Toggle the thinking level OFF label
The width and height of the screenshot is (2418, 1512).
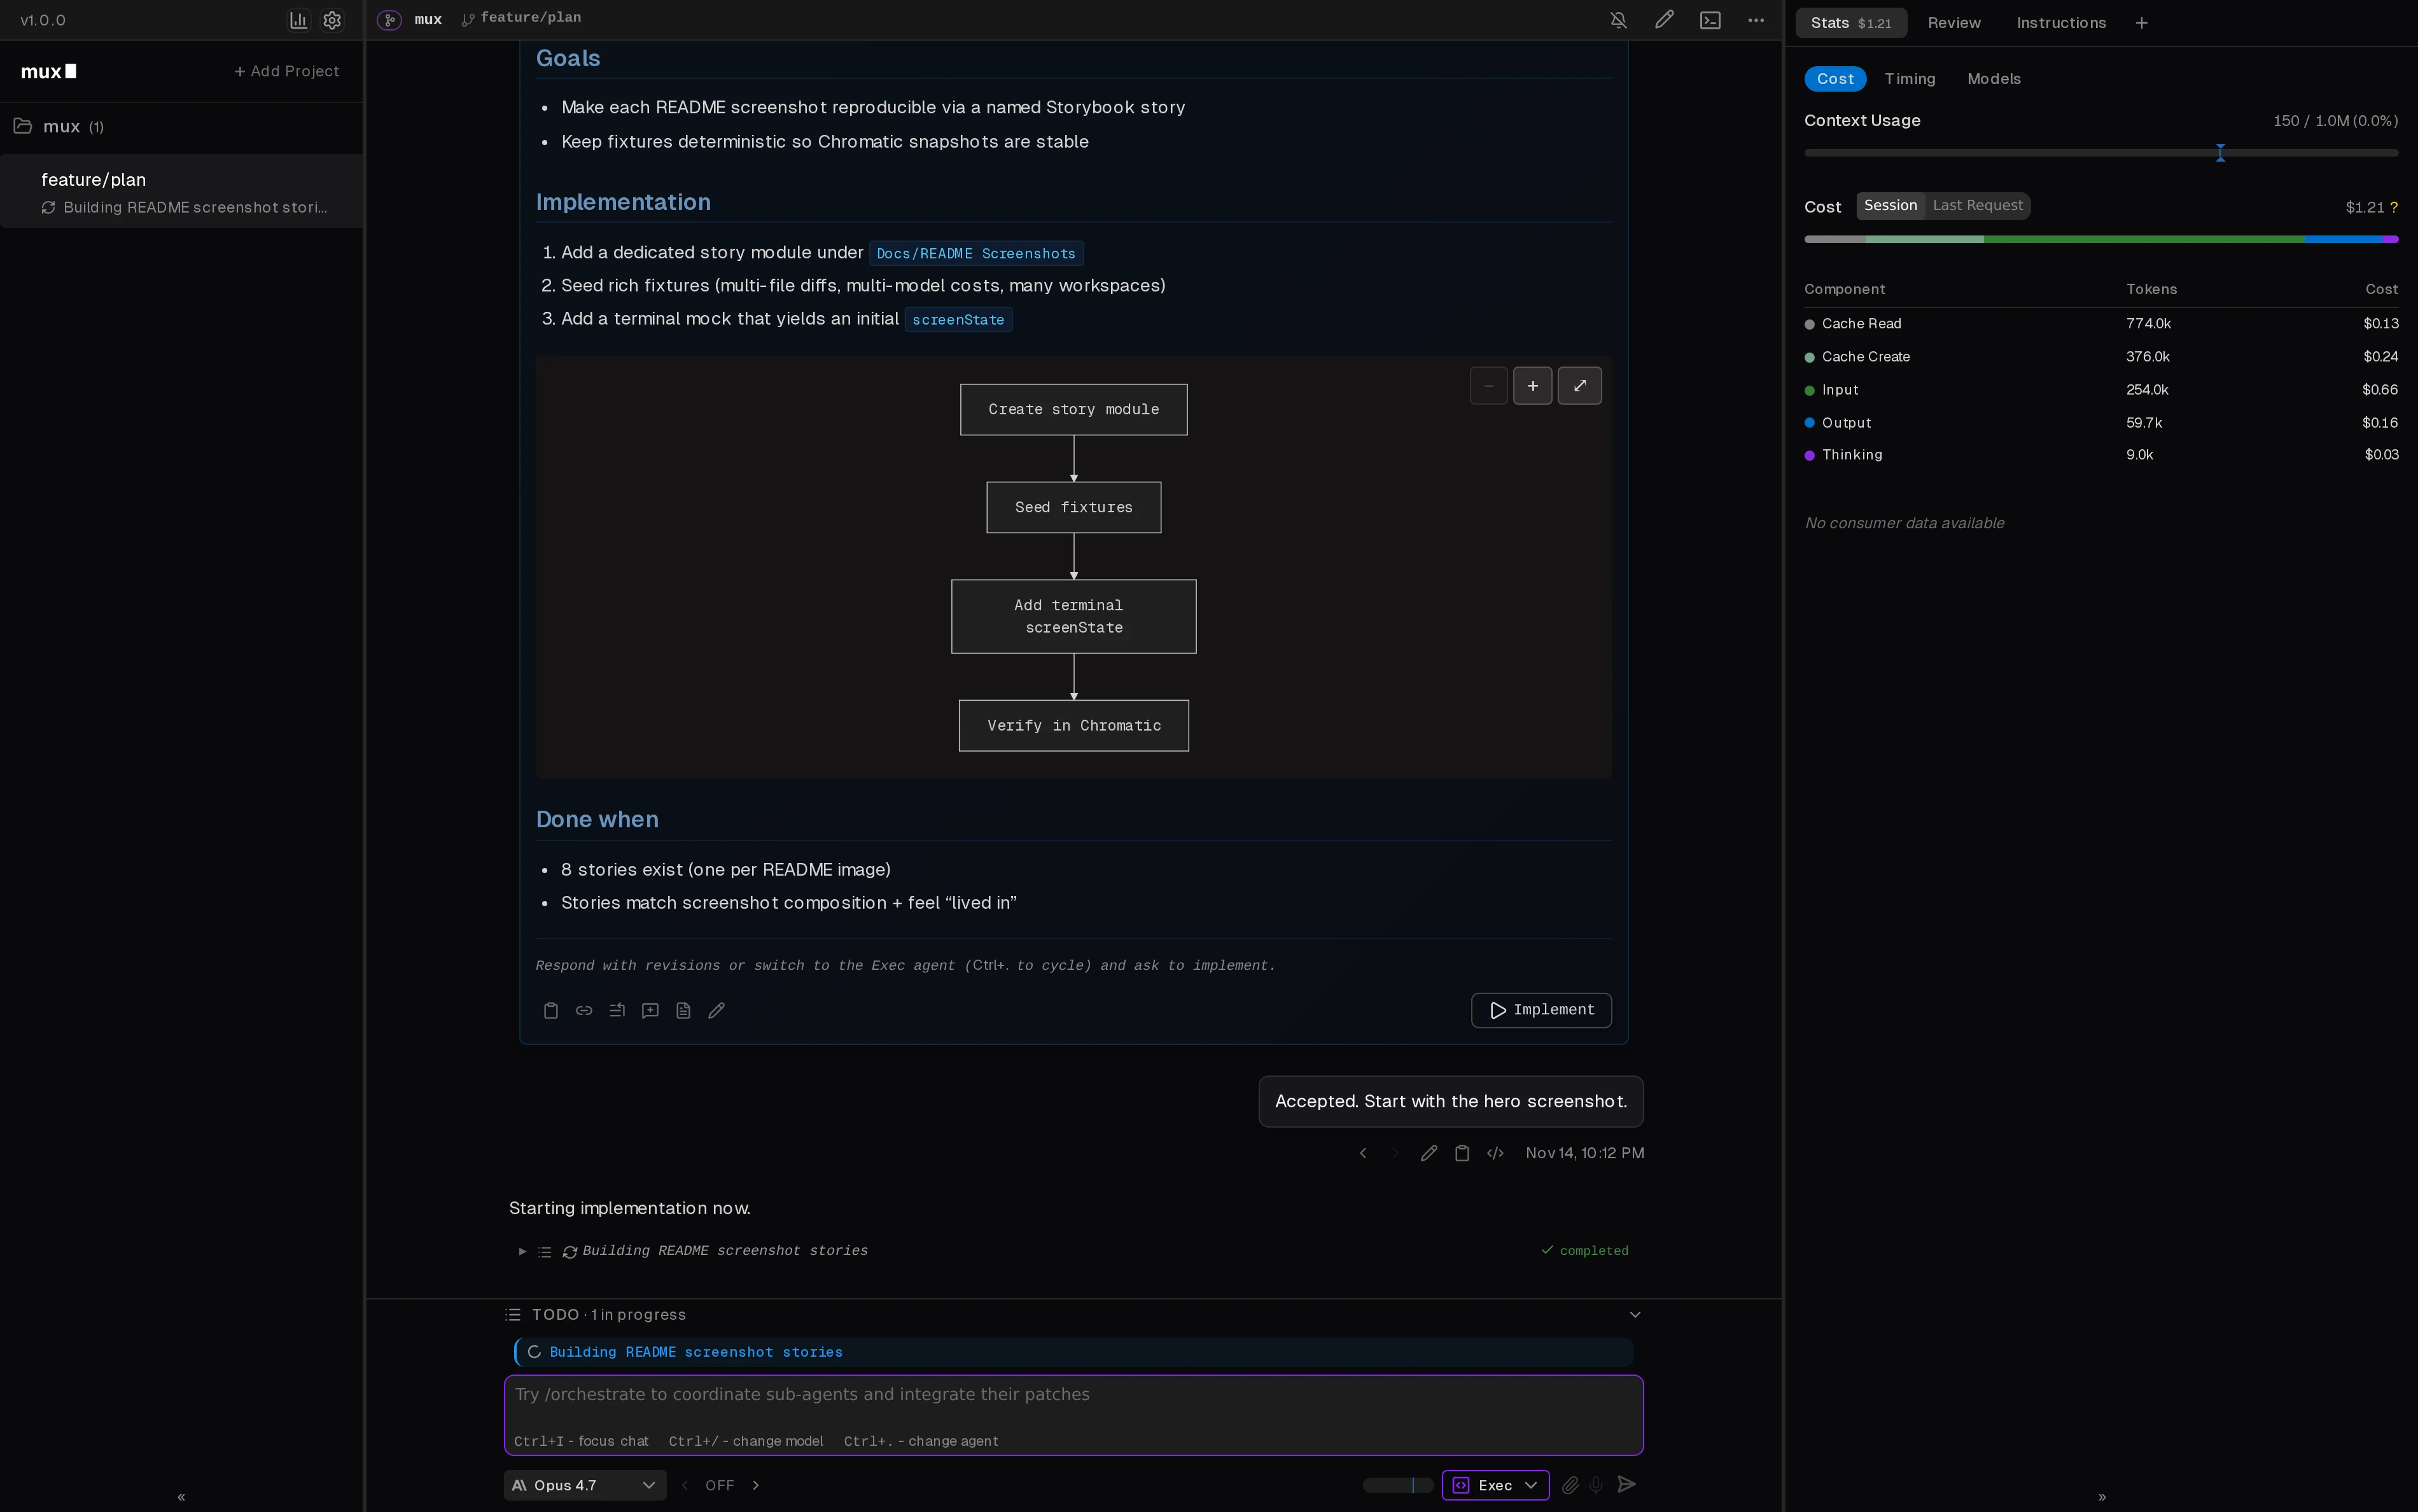click(719, 1485)
